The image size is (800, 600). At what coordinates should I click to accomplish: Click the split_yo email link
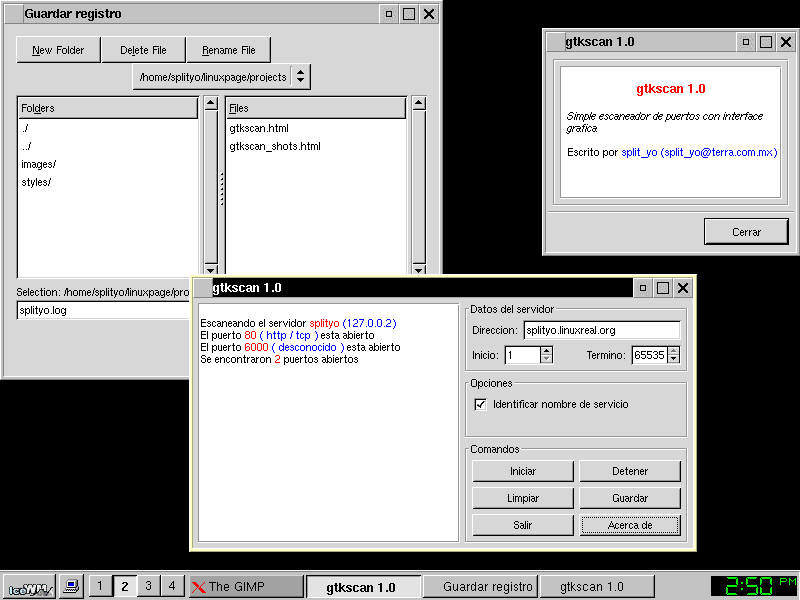tap(699, 152)
